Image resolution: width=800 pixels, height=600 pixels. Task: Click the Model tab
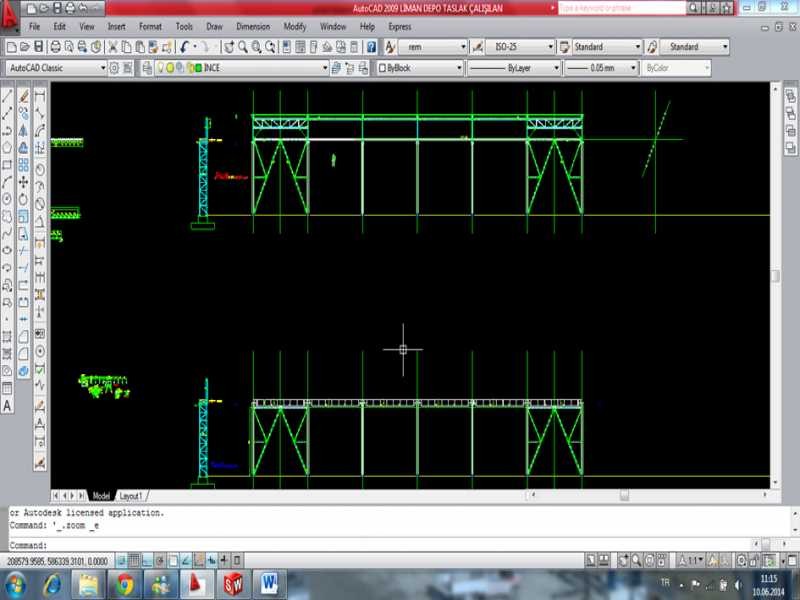(101, 495)
